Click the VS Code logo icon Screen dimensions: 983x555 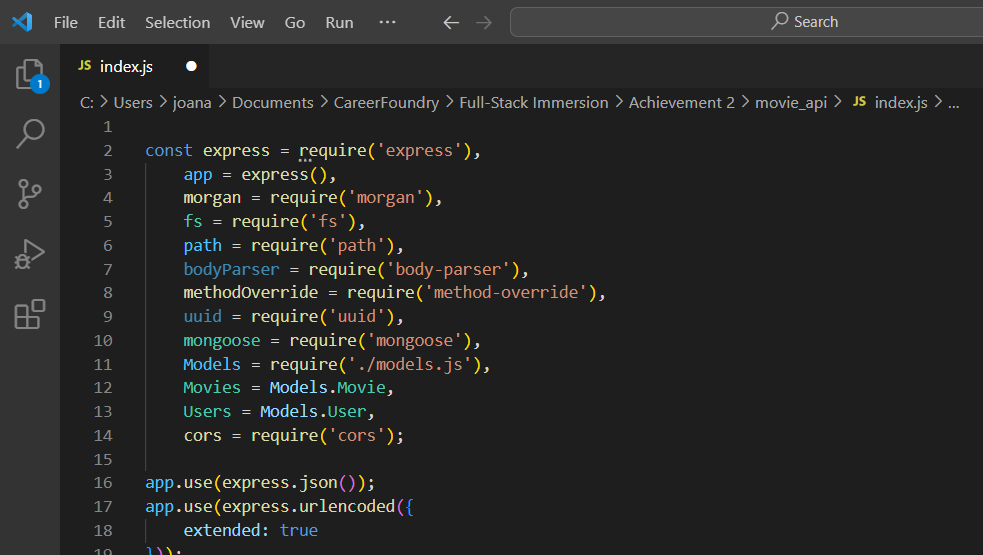click(22, 22)
